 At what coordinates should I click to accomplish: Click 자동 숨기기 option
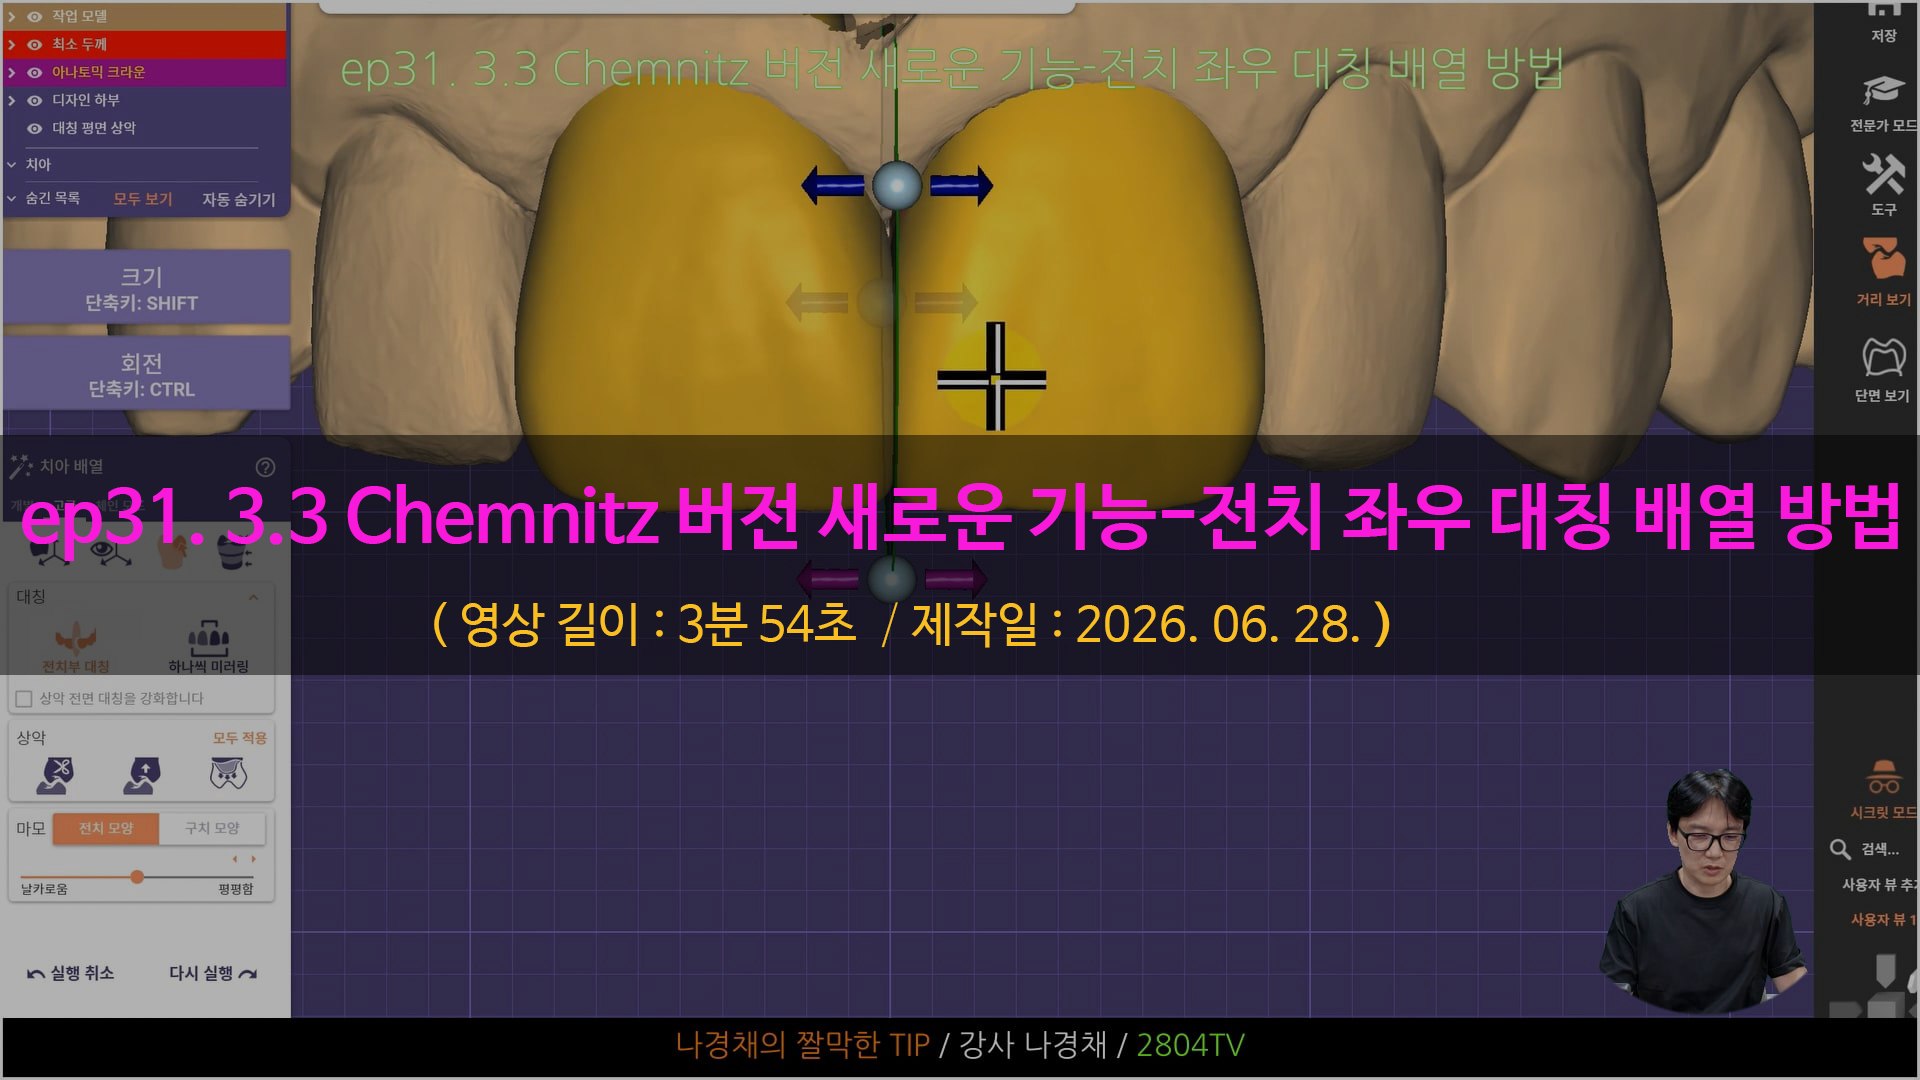(x=238, y=199)
